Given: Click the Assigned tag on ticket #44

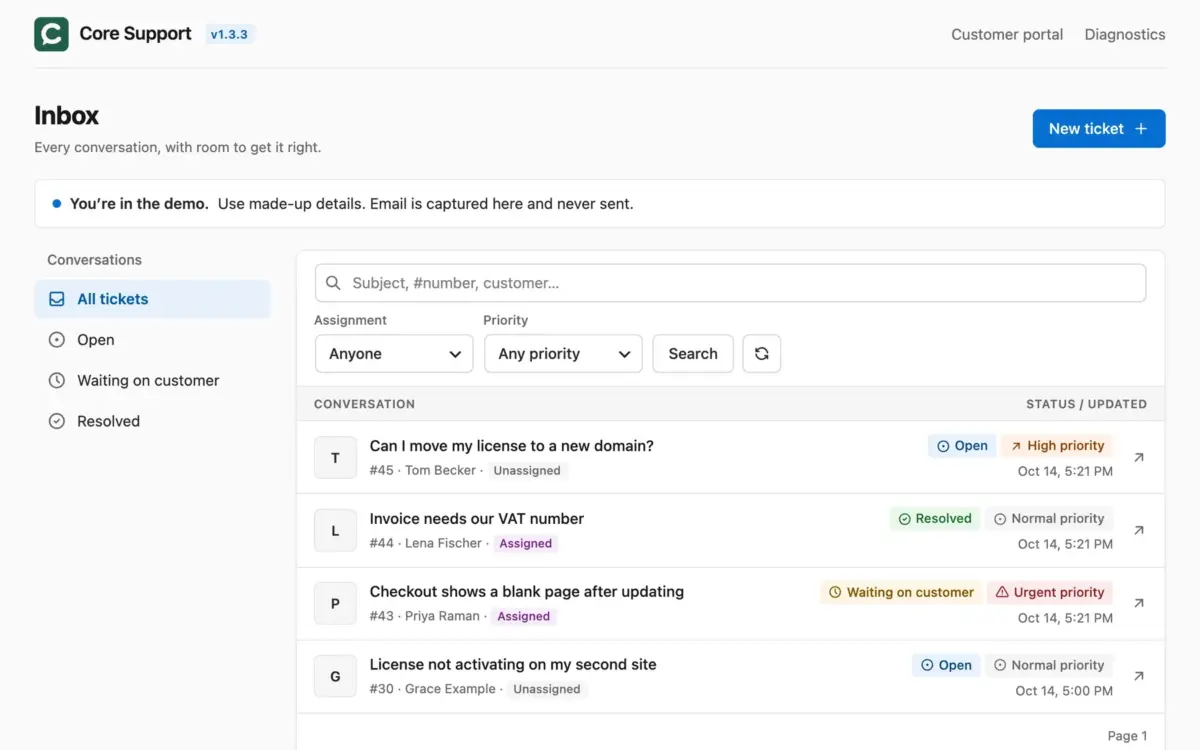Looking at the screenshot, I should [x=526, y=544].
